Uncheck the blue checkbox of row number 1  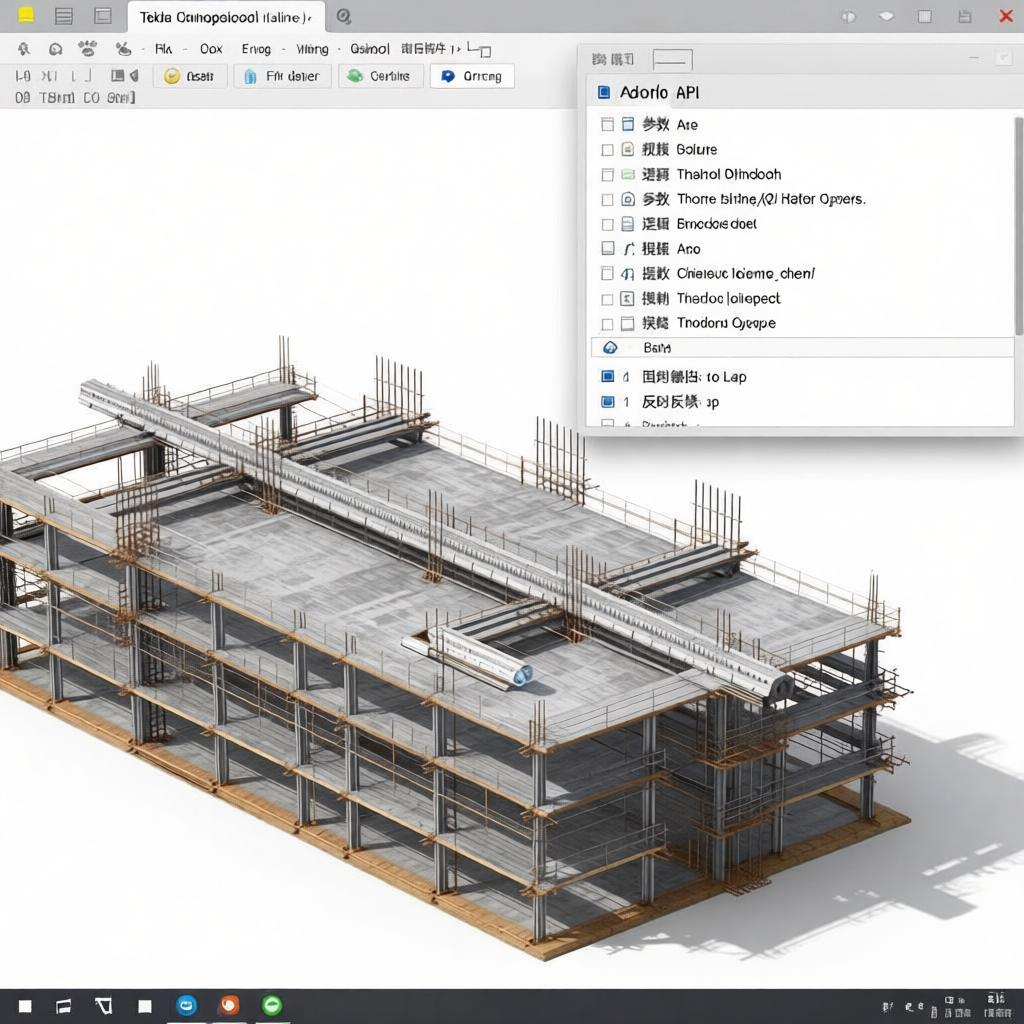[x=607, y=402]
